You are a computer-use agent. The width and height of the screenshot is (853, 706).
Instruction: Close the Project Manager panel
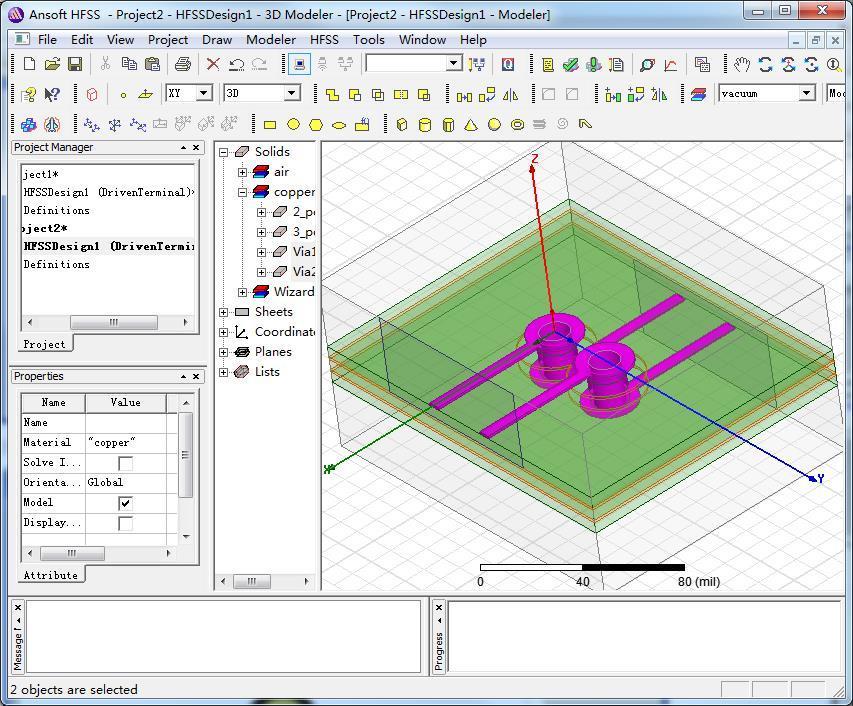click(x=196, y=147)
